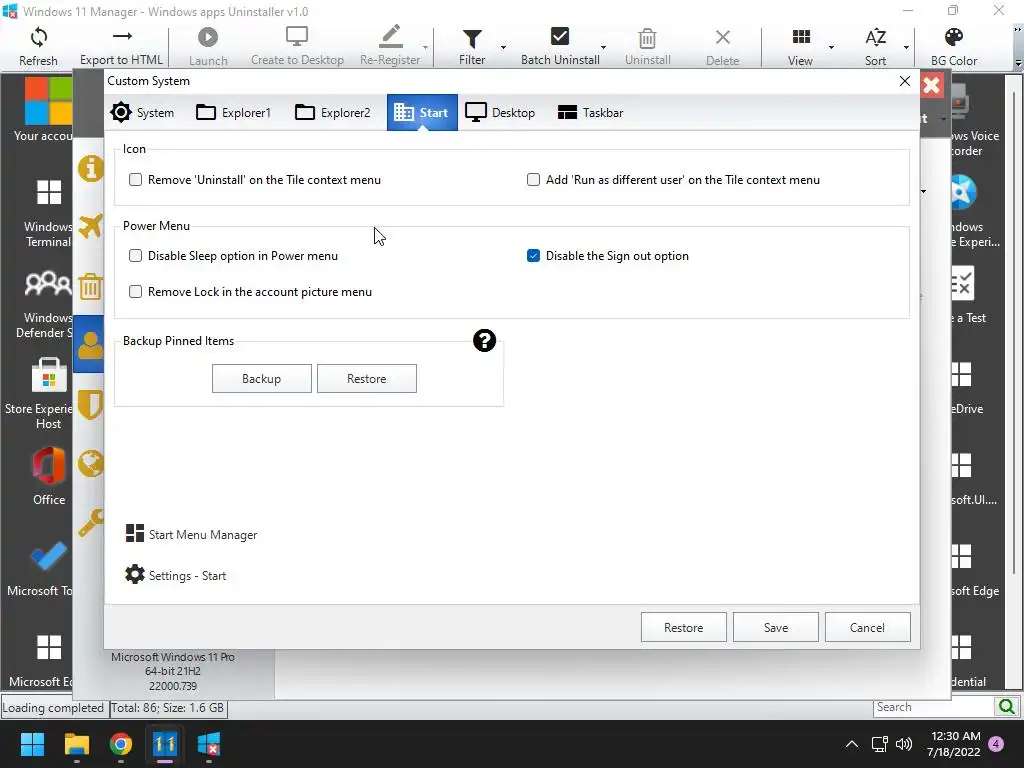Viewport: 1024px width, 768px height.
Task: Switch to the Taskbar tab
Action: (590, 112)
